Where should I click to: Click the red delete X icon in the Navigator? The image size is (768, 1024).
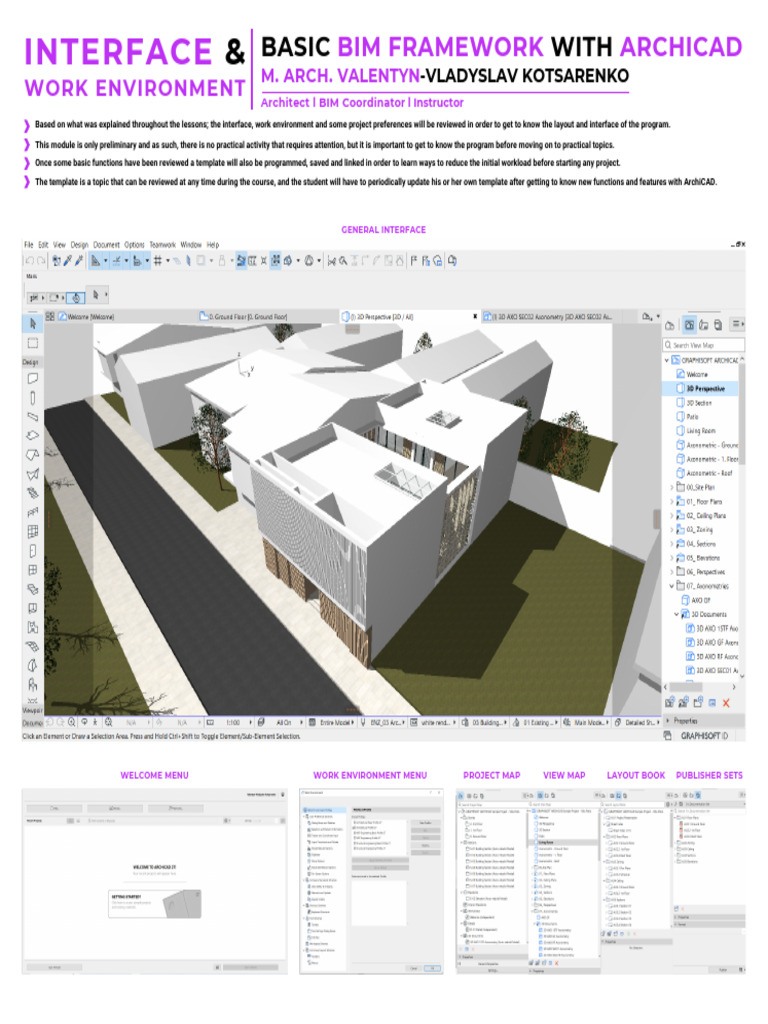(x=726, y=703)
